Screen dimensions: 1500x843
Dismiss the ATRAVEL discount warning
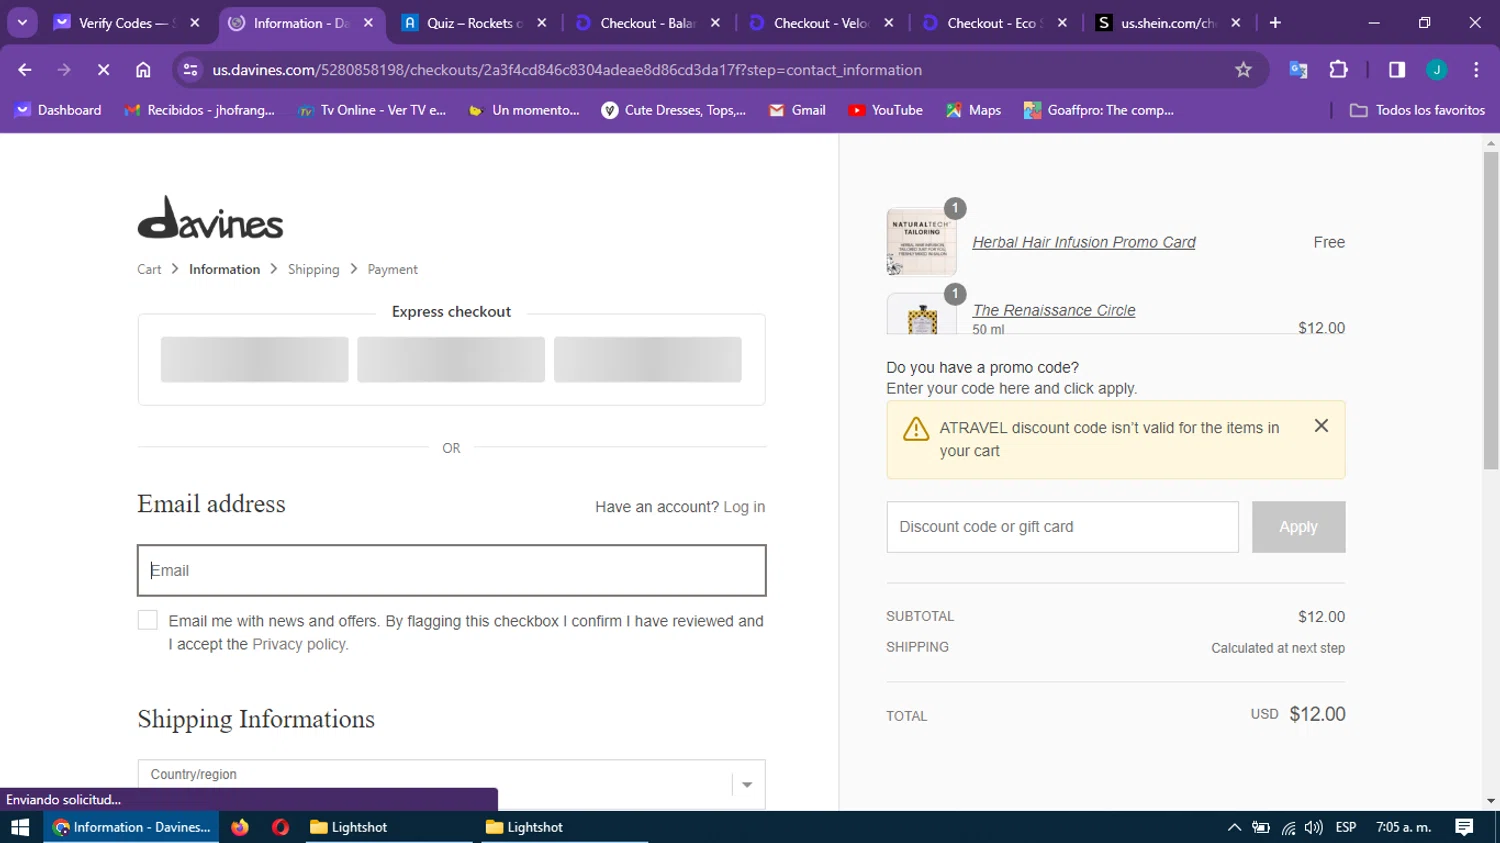(1321, 426)
